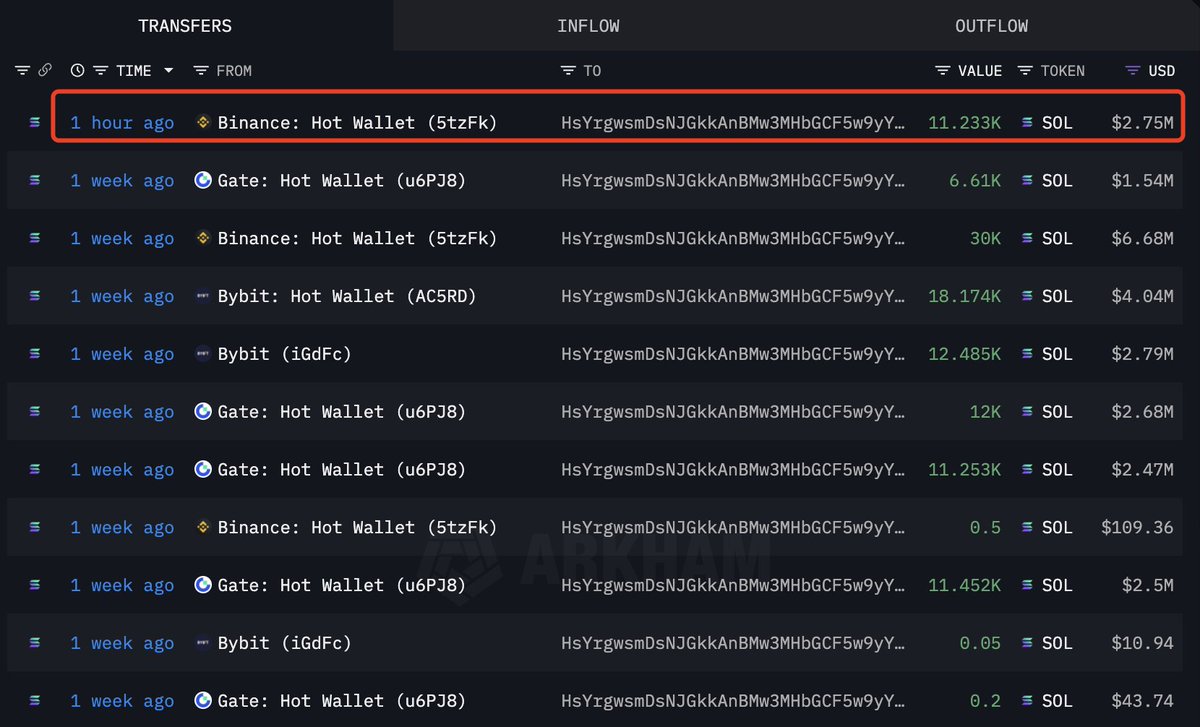This screenshot has width=1200, height=727.
Task: Click the clock icon next to TIME
Action: [x=78, y=71]
